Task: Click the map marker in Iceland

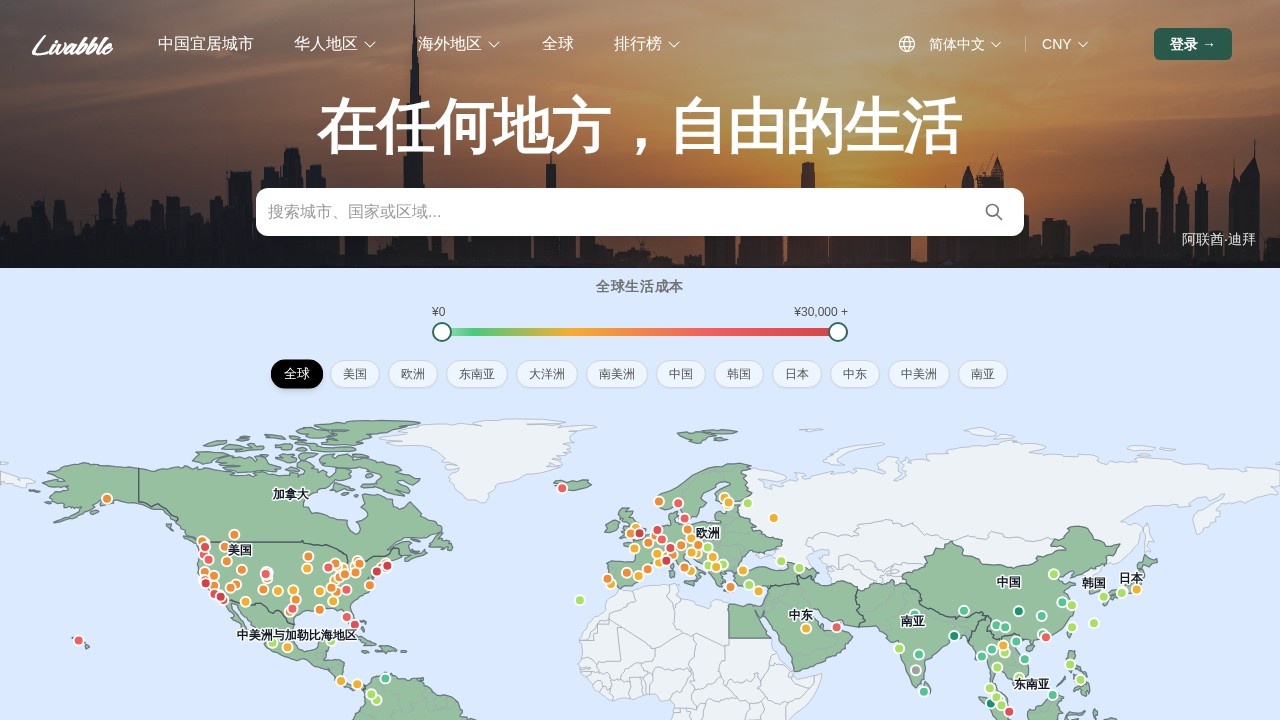Action: (562, 488)
